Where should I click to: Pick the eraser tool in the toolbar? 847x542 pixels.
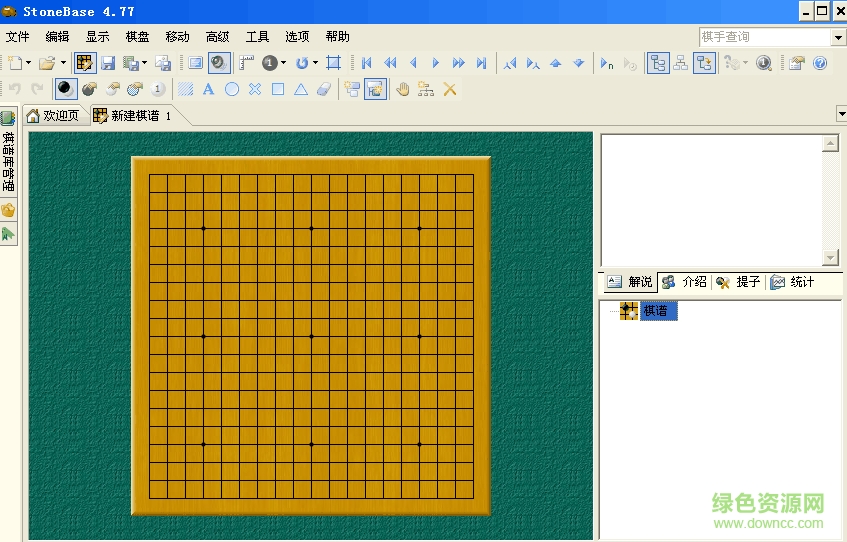(322, 89)
